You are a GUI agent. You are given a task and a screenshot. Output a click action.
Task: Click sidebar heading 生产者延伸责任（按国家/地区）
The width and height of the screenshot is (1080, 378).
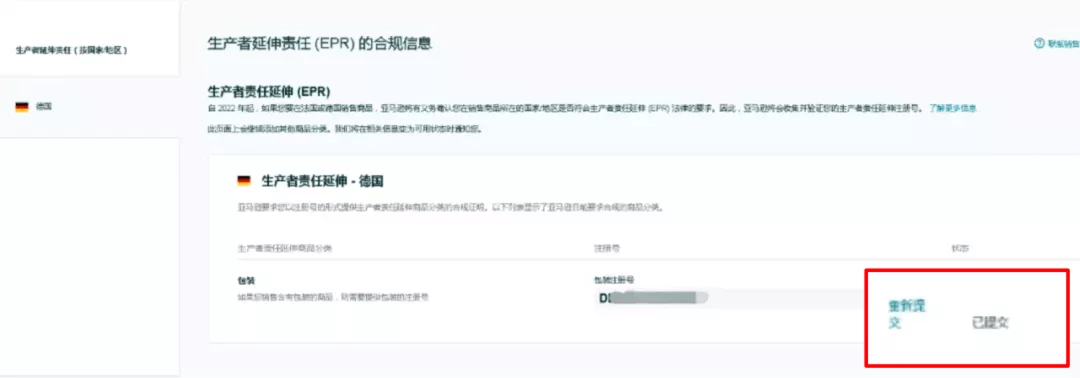click(72, 51)
